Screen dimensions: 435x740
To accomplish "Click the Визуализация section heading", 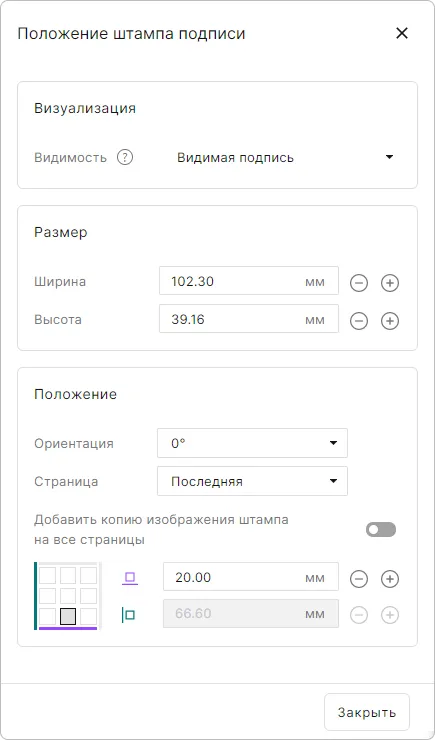I will 85,109.
